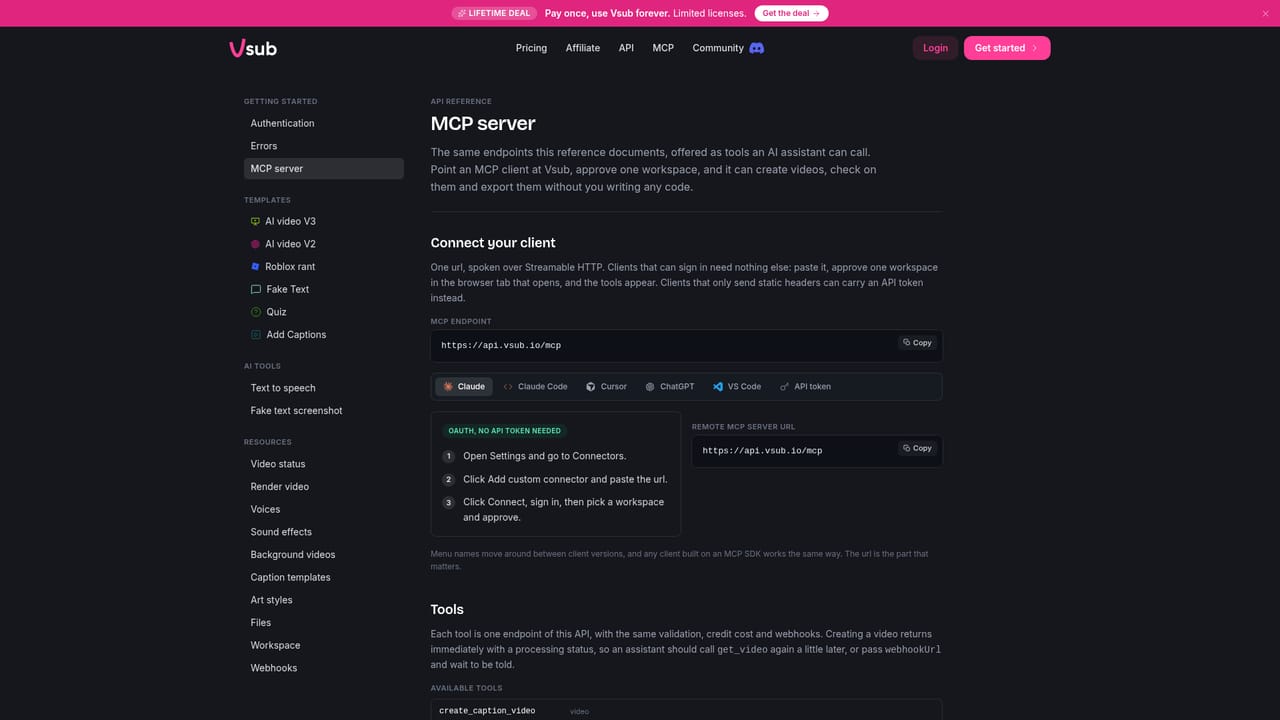Image resolution: width=1280 pixels, height=720 pixels.
Task: Switch to the ChatGPT tab
Action: 669,386
